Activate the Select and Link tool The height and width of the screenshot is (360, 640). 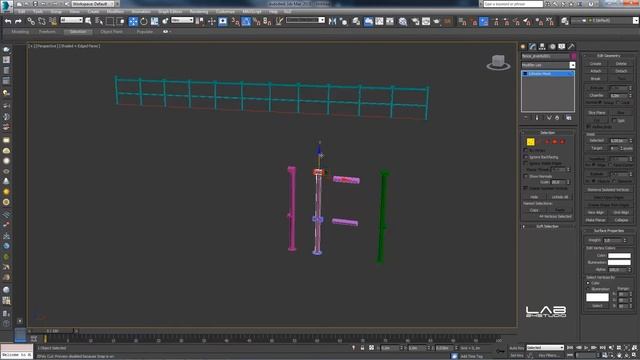click(x=31, y=21)
